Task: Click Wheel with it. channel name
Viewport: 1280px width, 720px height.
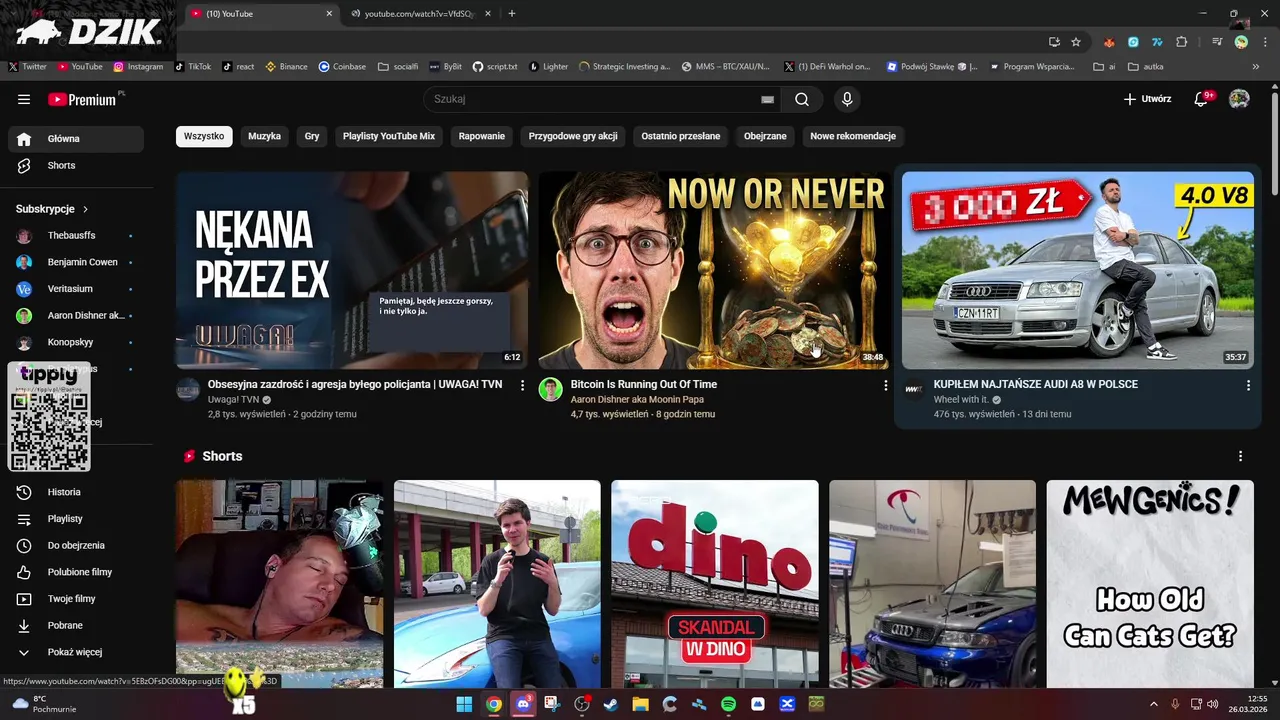Action: click(961, 399)
